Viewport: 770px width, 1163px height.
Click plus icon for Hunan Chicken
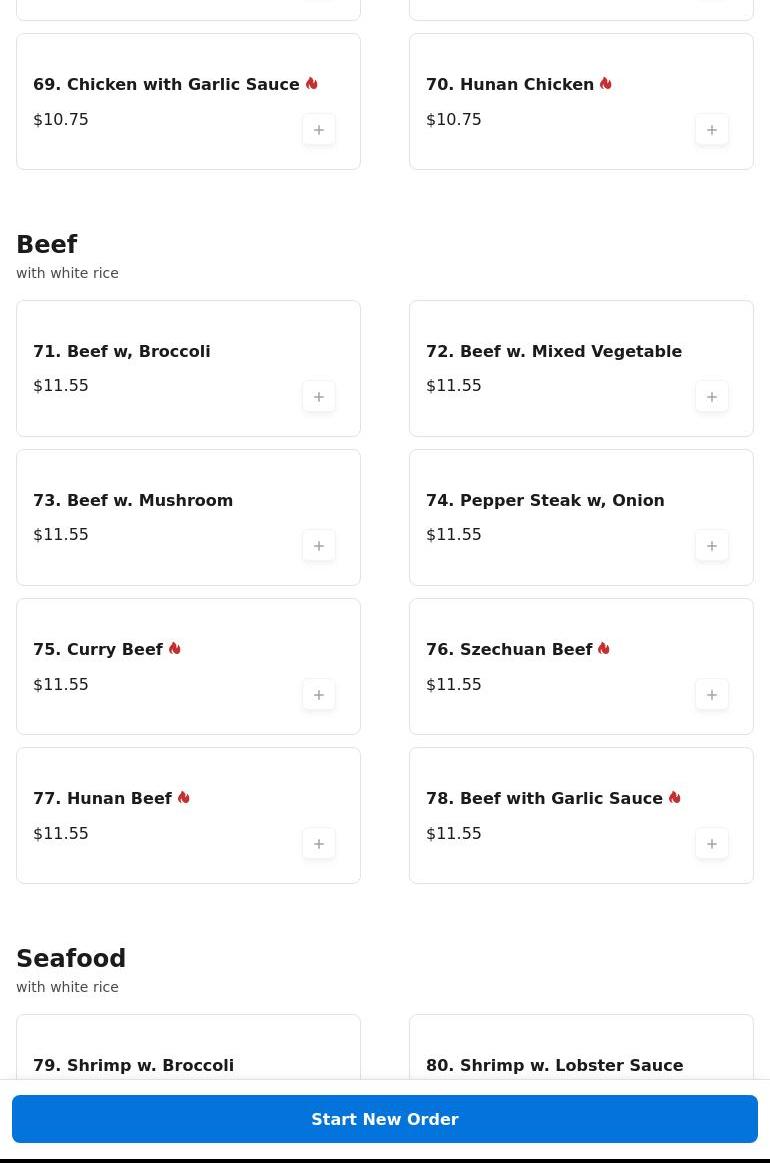click(712, 130)
